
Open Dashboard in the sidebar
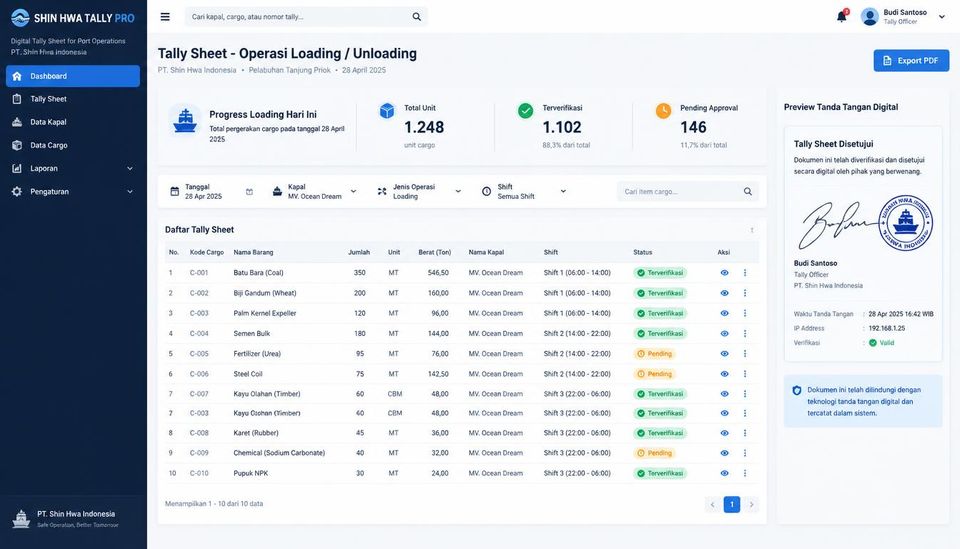coord(73,76)
